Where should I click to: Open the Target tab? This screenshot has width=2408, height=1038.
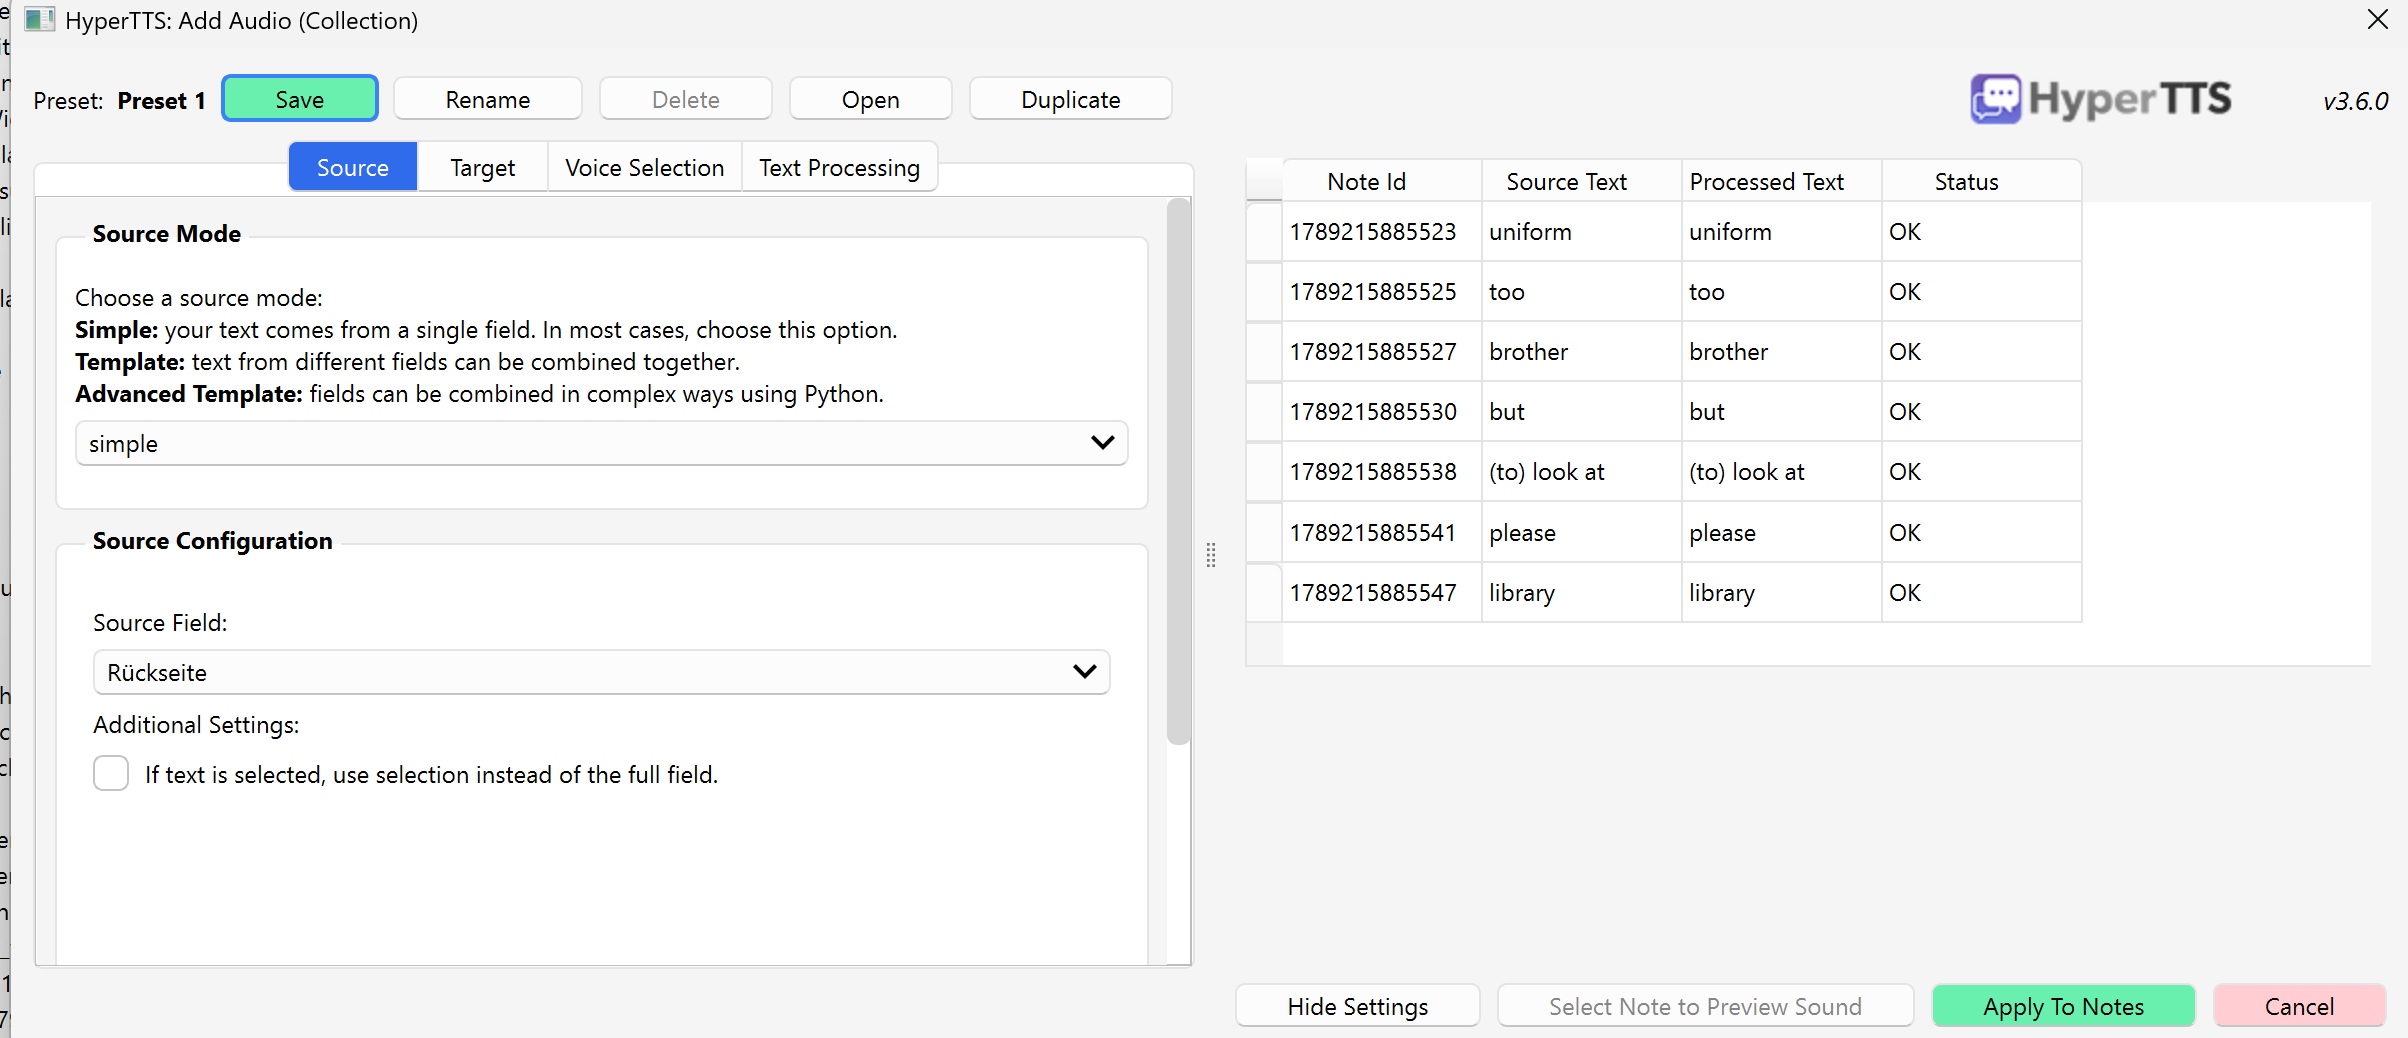click(x=483, y=167)
